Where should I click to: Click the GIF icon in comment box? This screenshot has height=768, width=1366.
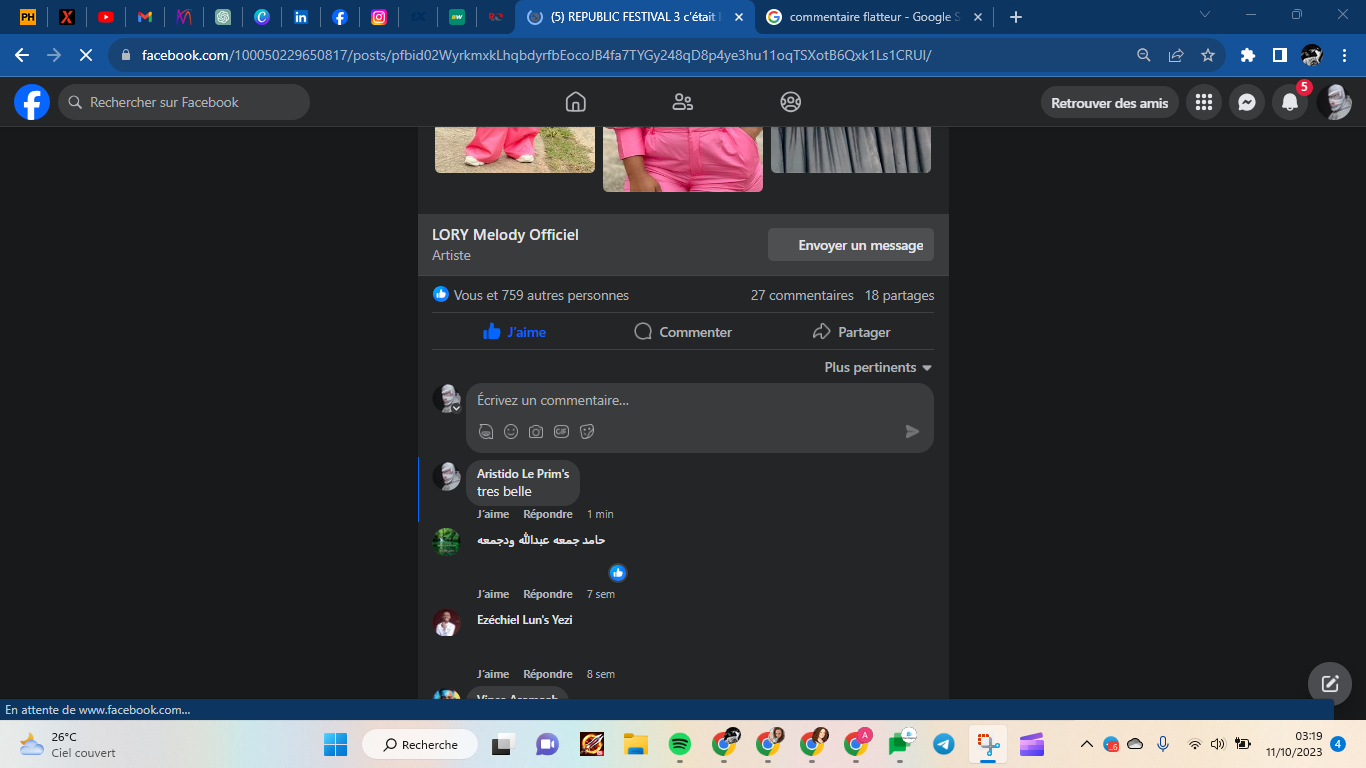pos(562,432)
